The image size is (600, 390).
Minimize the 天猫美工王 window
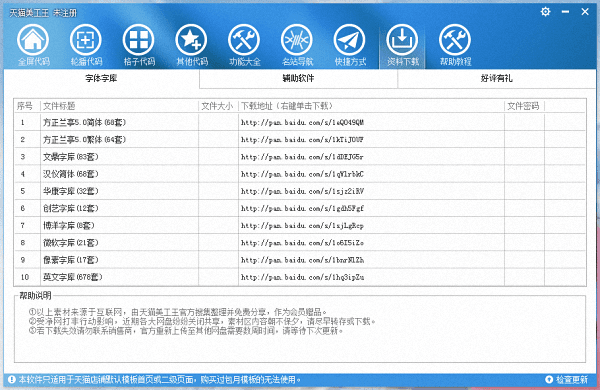pyautogui.click(x=565, y=12)
